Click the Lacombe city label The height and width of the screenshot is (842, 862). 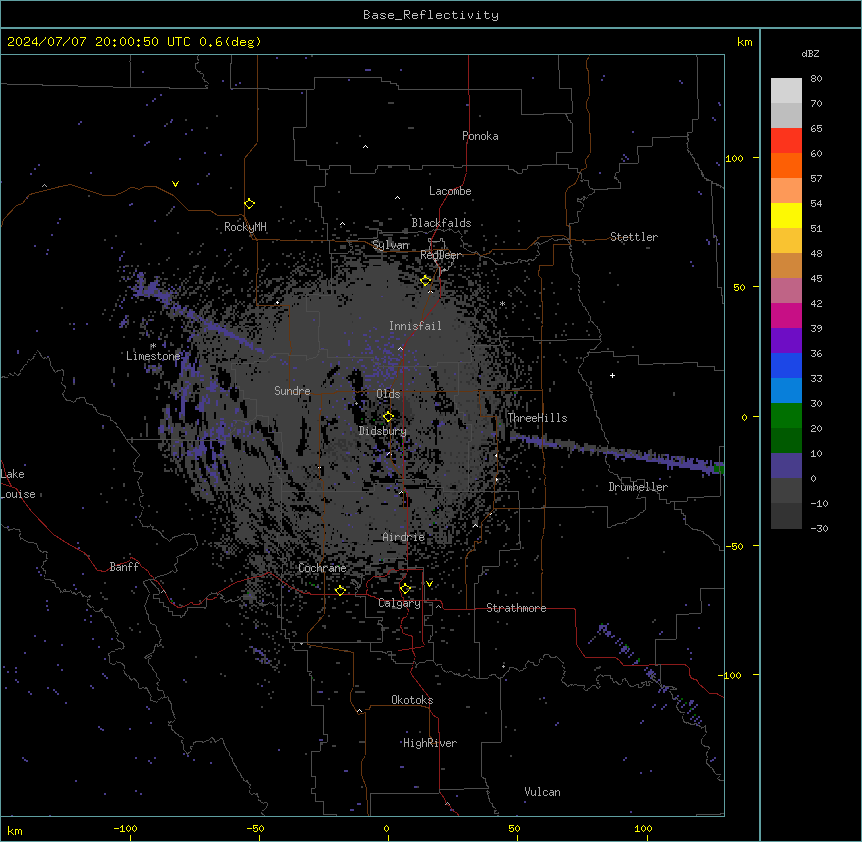[450, 191]
